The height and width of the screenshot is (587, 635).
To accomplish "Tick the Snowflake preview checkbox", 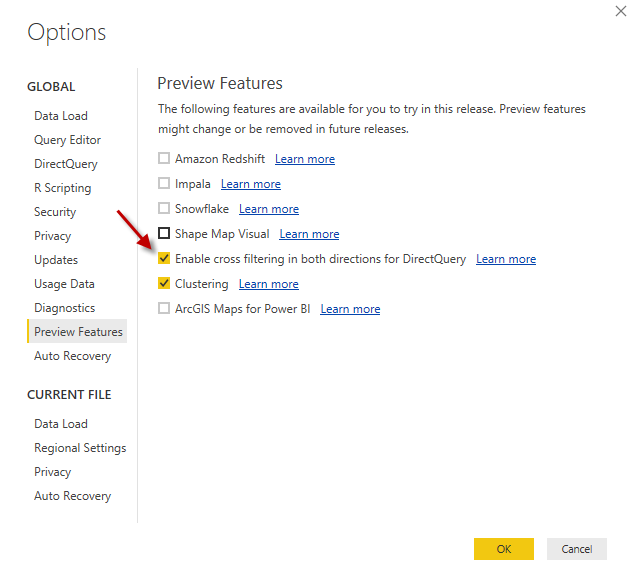I will 164,209.
